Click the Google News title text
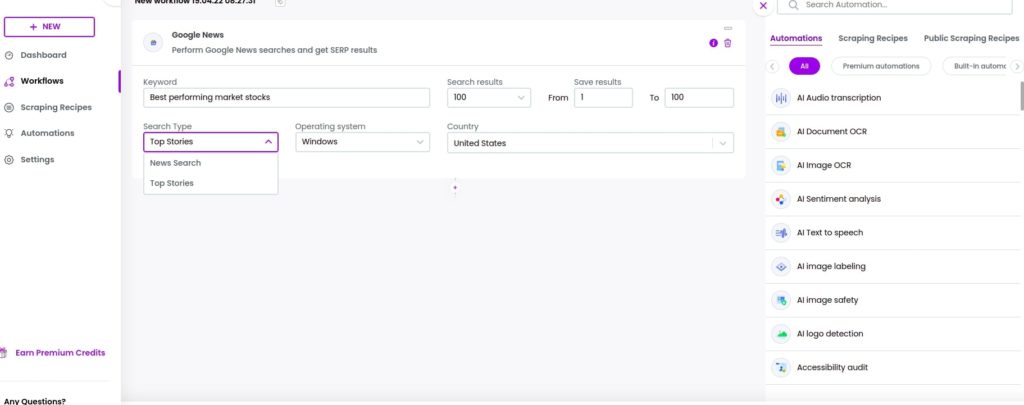The width and height of the screenshot is (1024, 405). click(198, 35)
